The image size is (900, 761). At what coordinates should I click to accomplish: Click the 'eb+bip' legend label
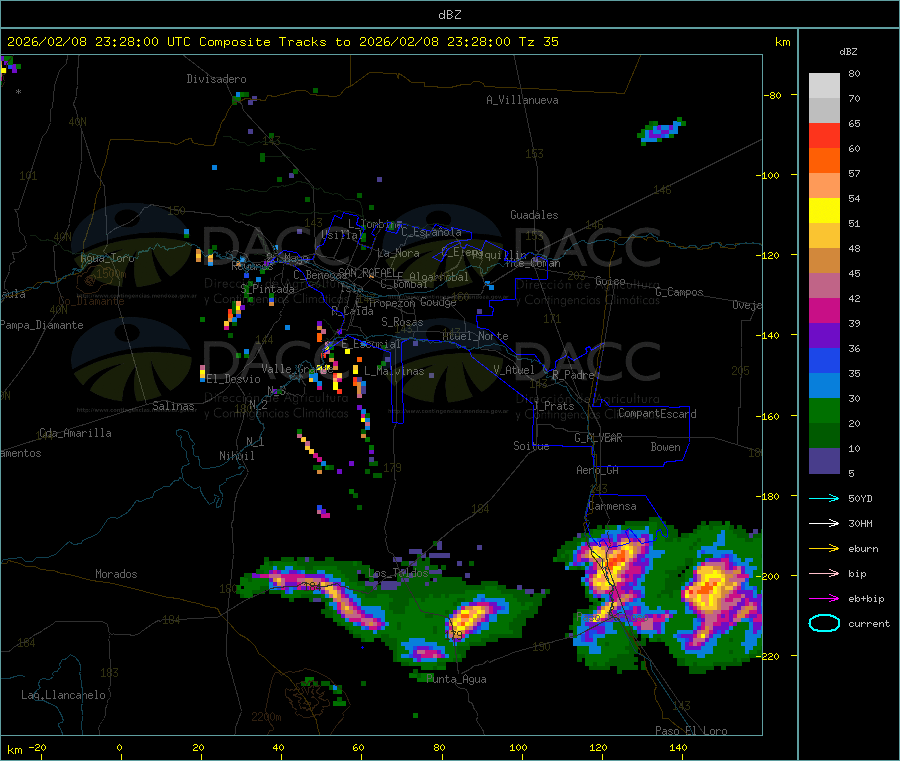(x=866, y=599)
